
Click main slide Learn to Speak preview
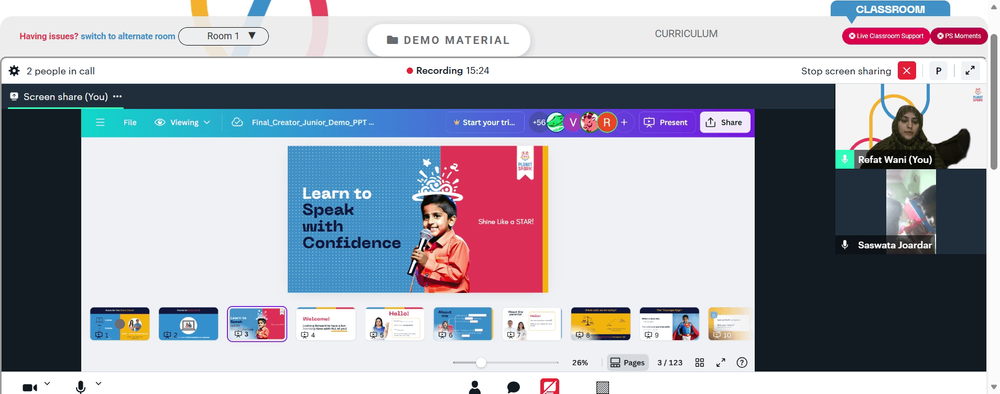click(418, 219)
